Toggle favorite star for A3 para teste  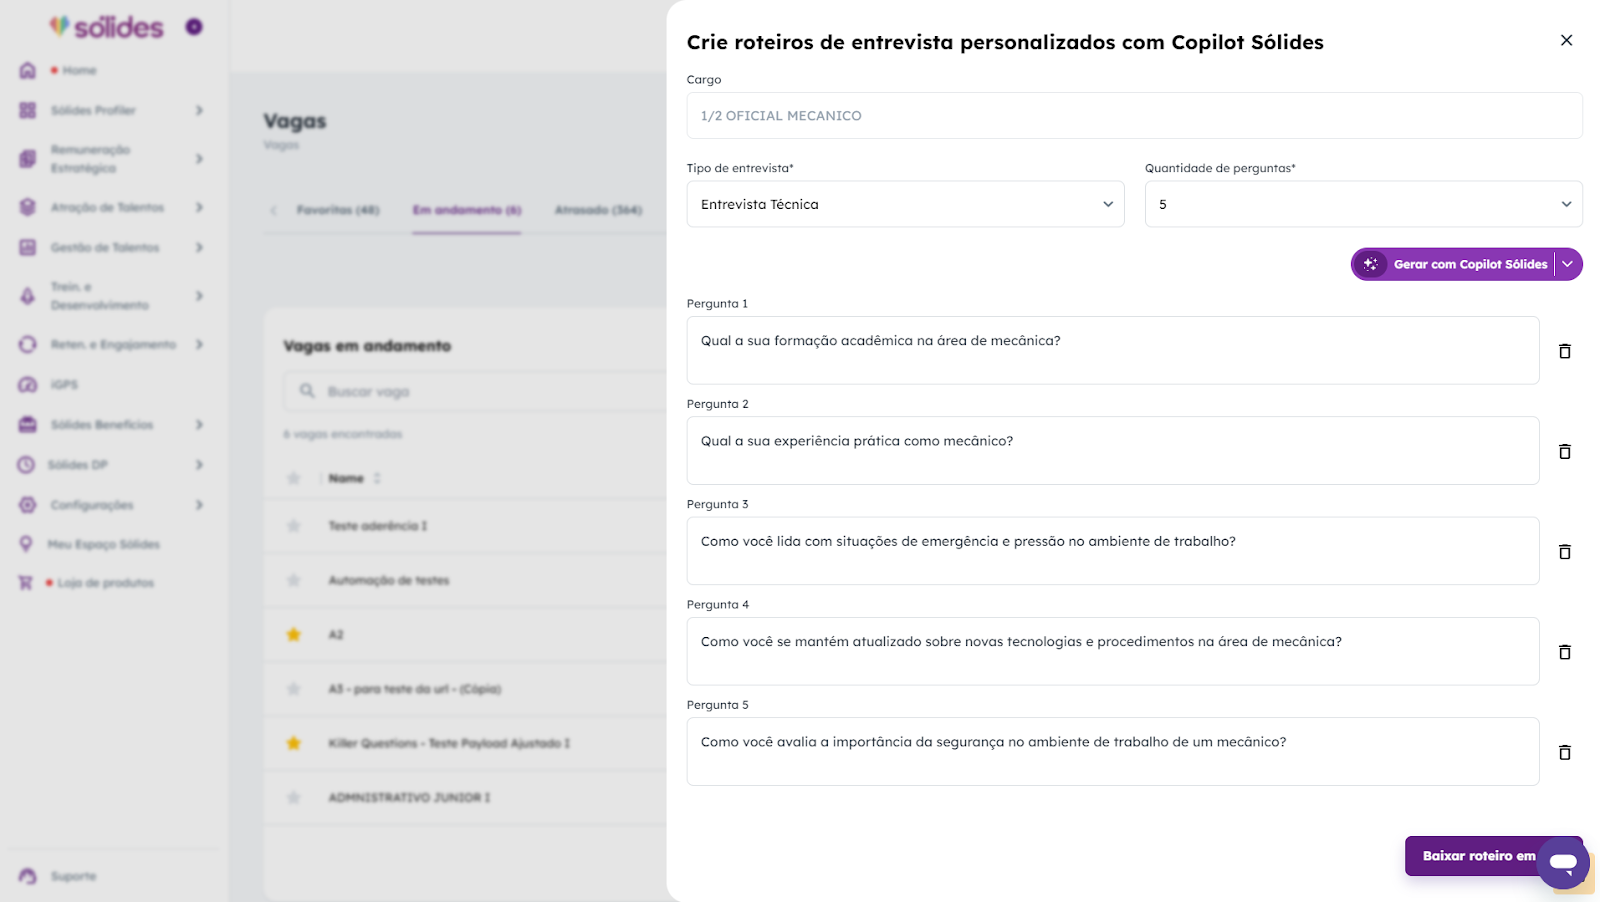(294, 689)
